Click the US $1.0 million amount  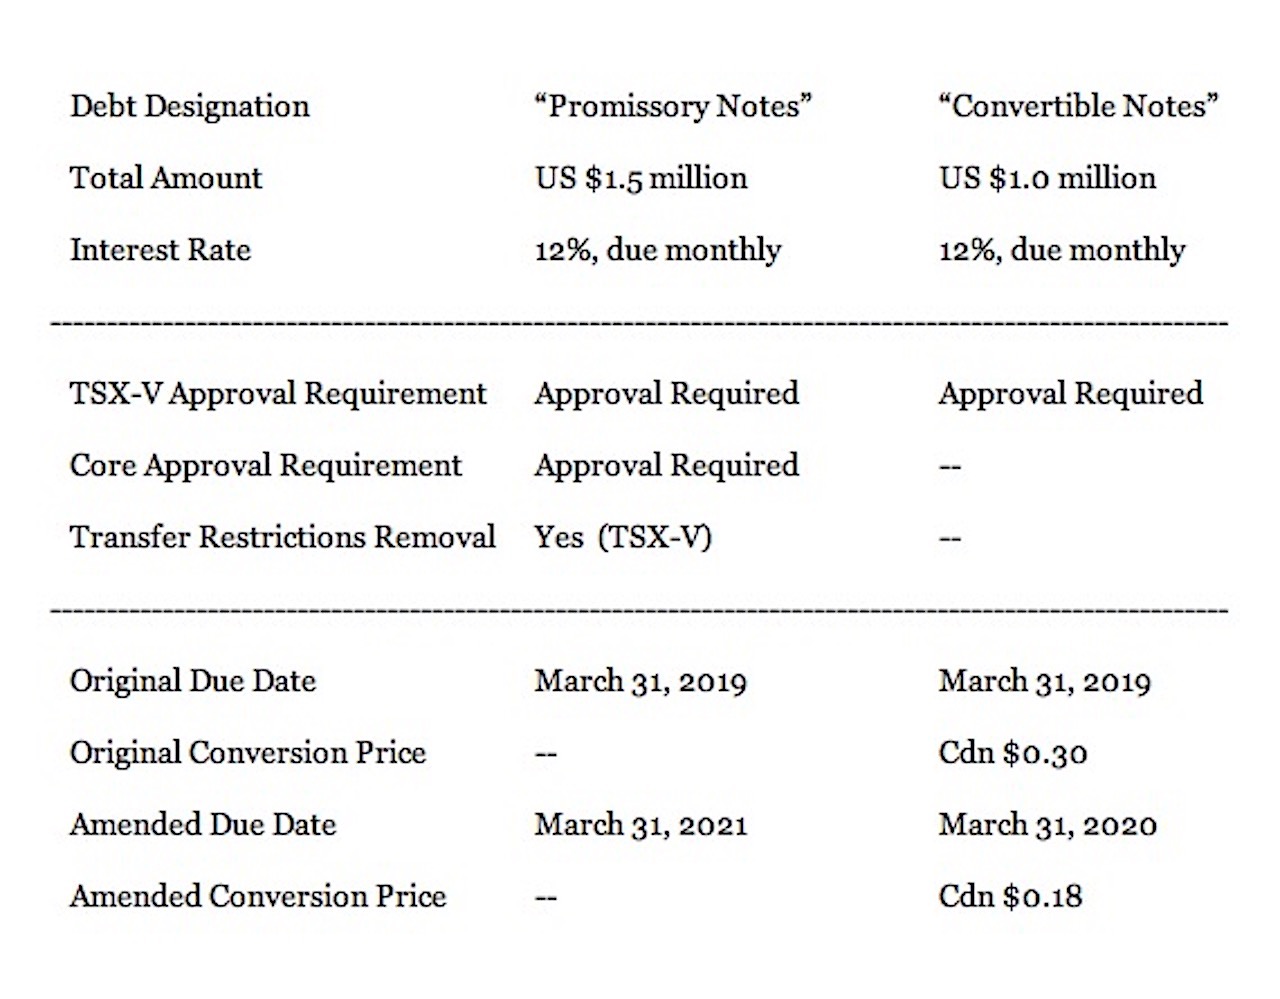tap(1047, 178)
